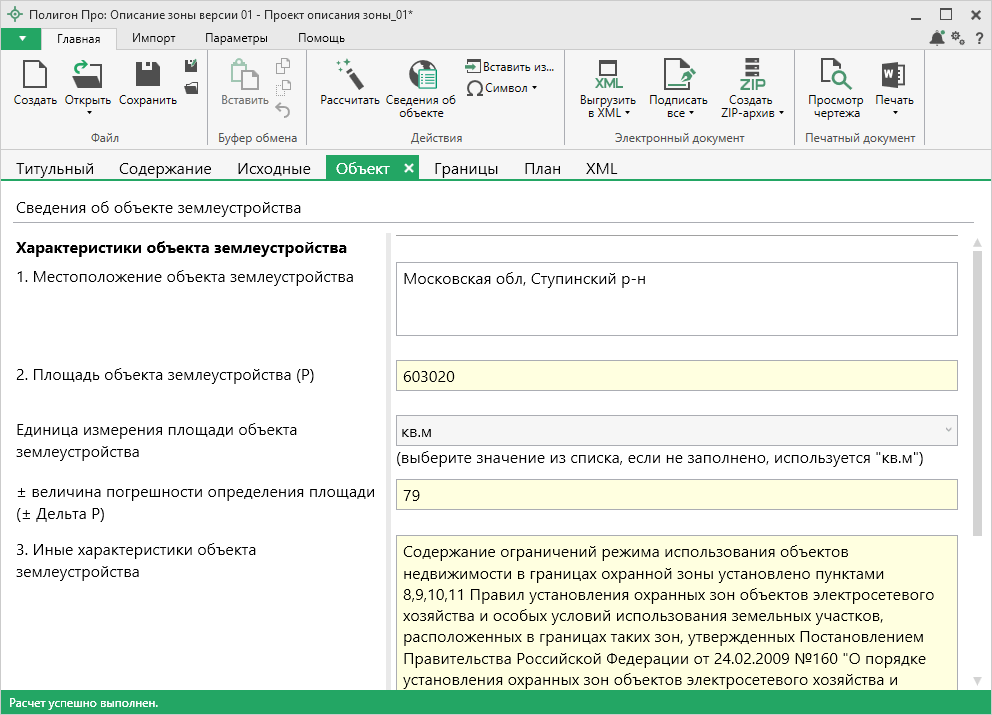The width and height of the screenshot is (992, 715).
Task: Click the Сохранить floppy disk icon
Action: (x=147, y=75)
